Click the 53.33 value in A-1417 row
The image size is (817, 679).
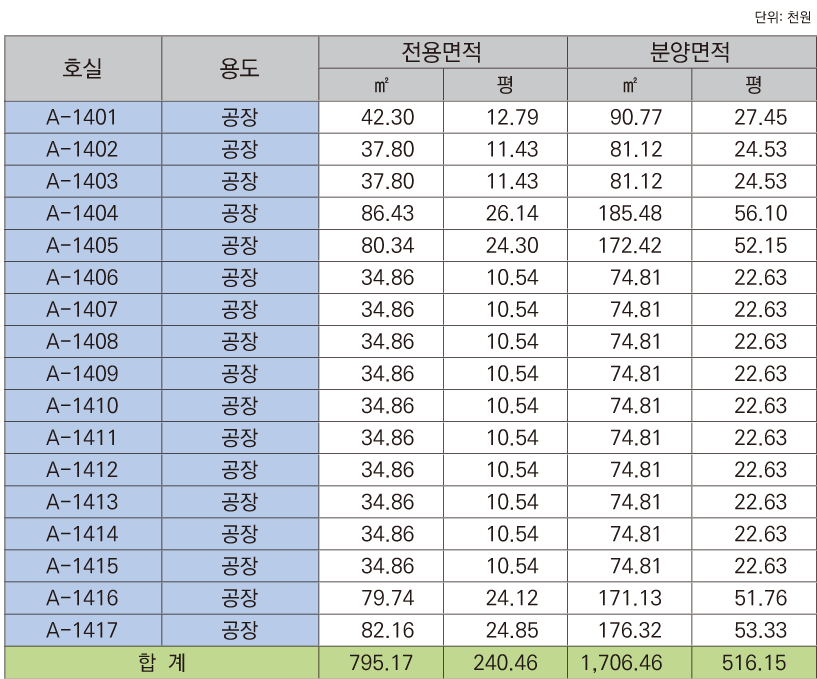click(x=761, y=630)
